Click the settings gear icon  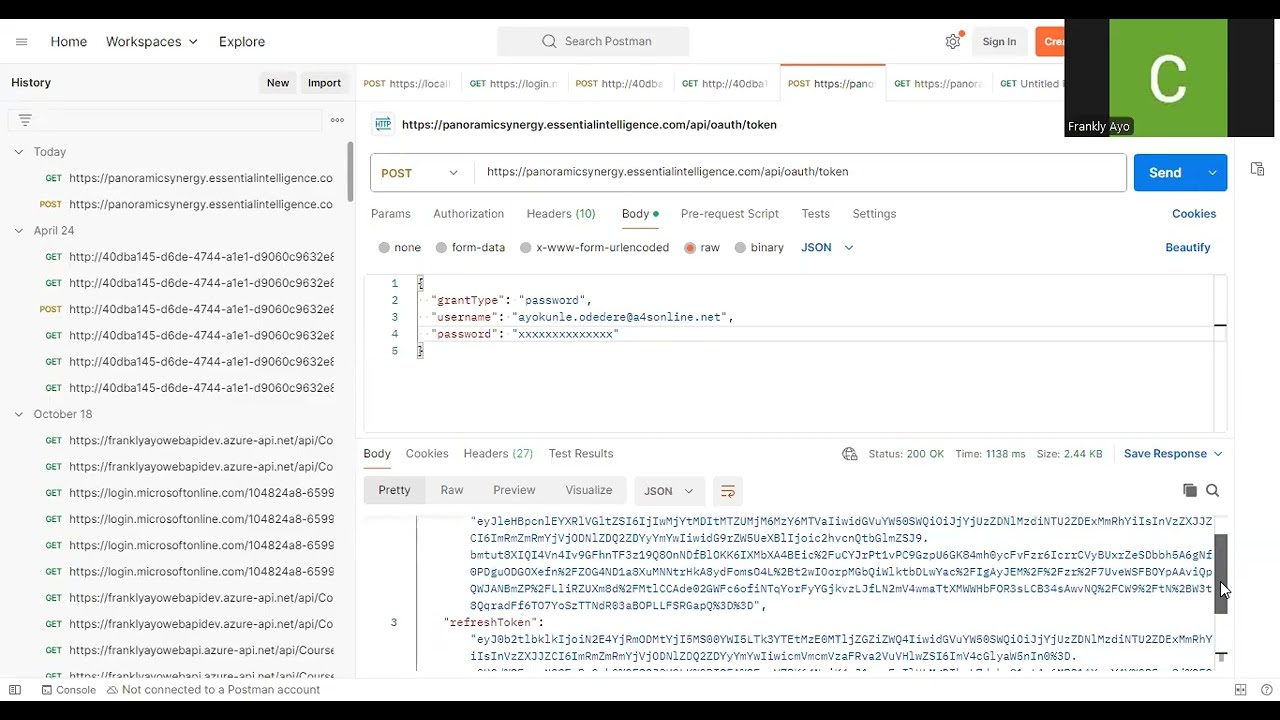point(953,42)
